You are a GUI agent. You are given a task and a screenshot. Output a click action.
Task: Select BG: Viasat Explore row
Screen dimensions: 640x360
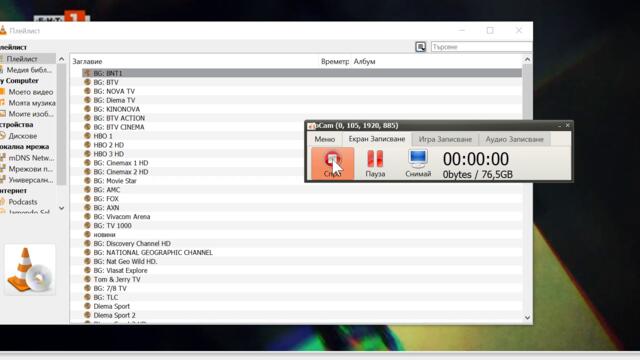coord(302,271)
